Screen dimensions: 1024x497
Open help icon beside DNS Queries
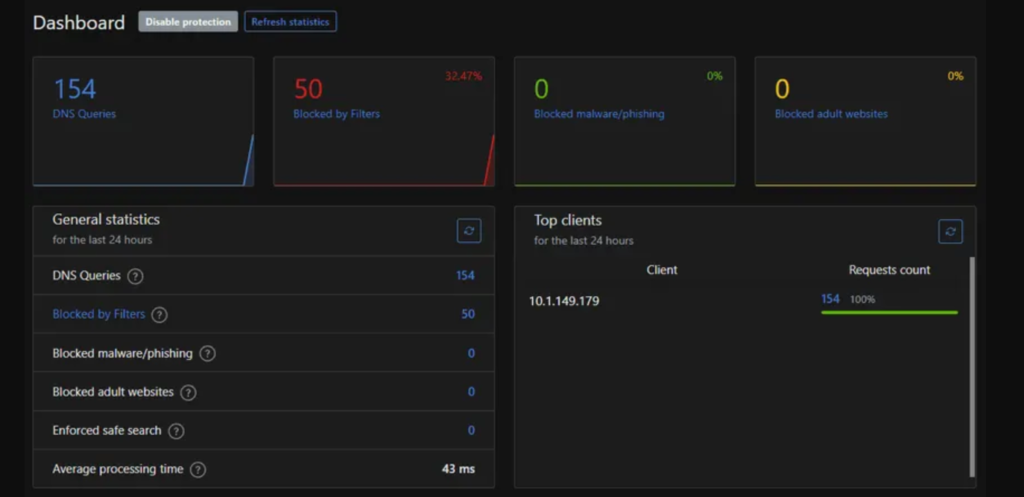(136, 276)
